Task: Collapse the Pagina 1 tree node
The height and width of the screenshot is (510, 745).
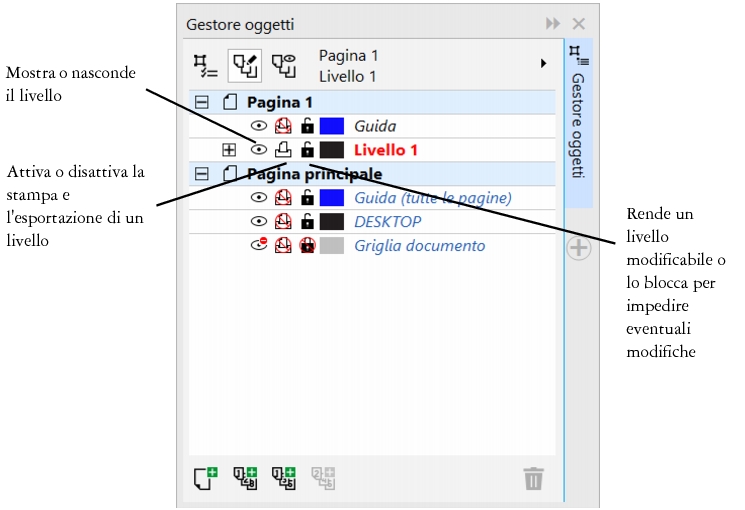Action: pos(201,102)
